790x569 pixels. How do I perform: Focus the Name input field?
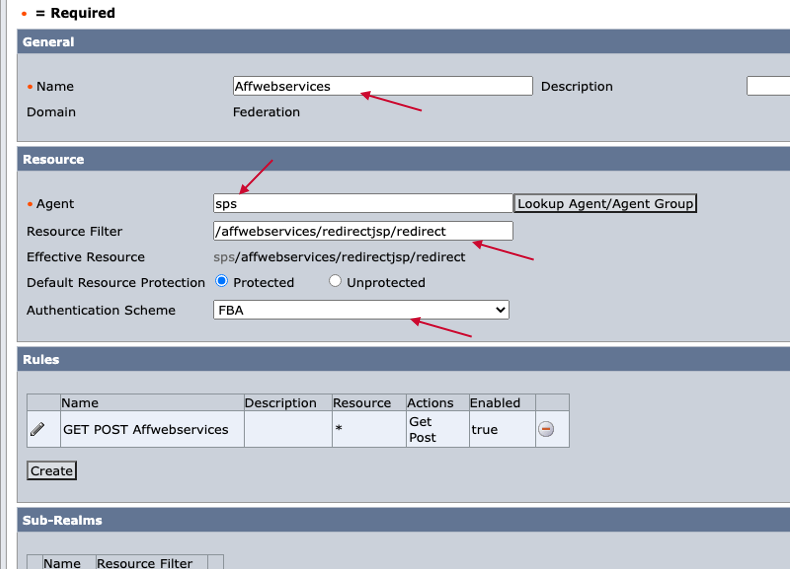(x=382, y=86)
